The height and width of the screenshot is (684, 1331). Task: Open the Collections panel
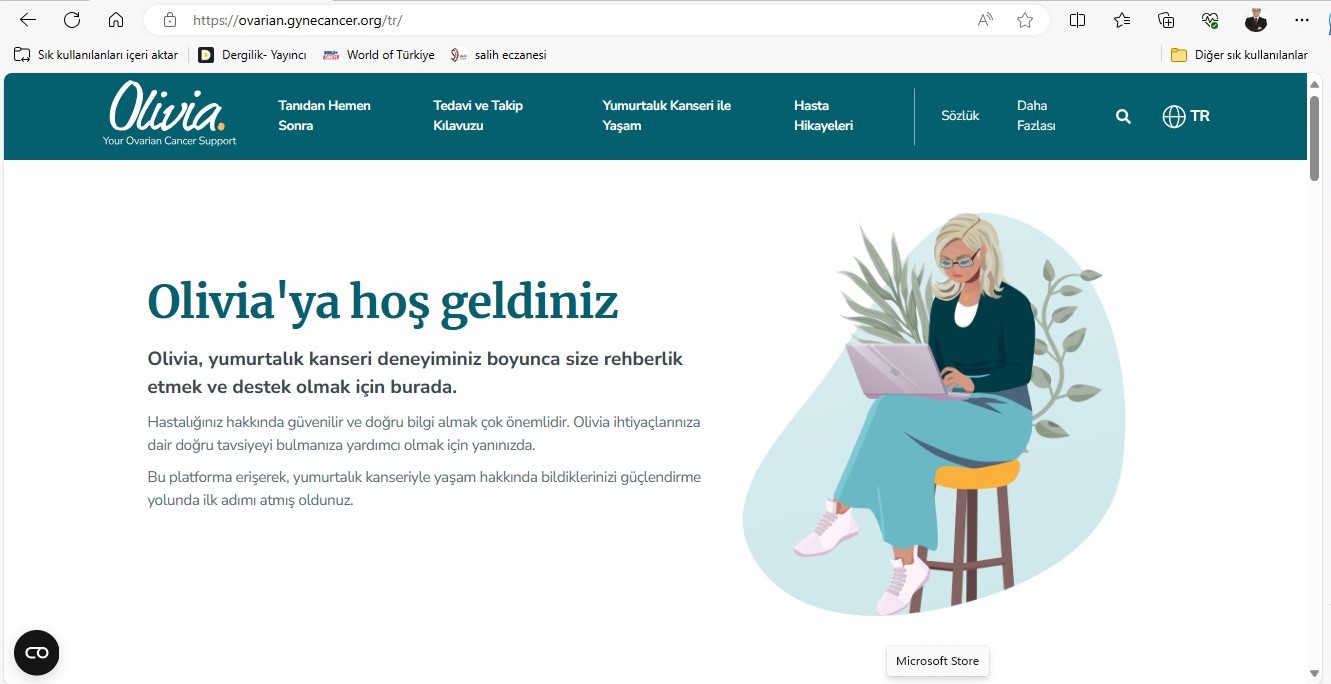coord(1166,20)
